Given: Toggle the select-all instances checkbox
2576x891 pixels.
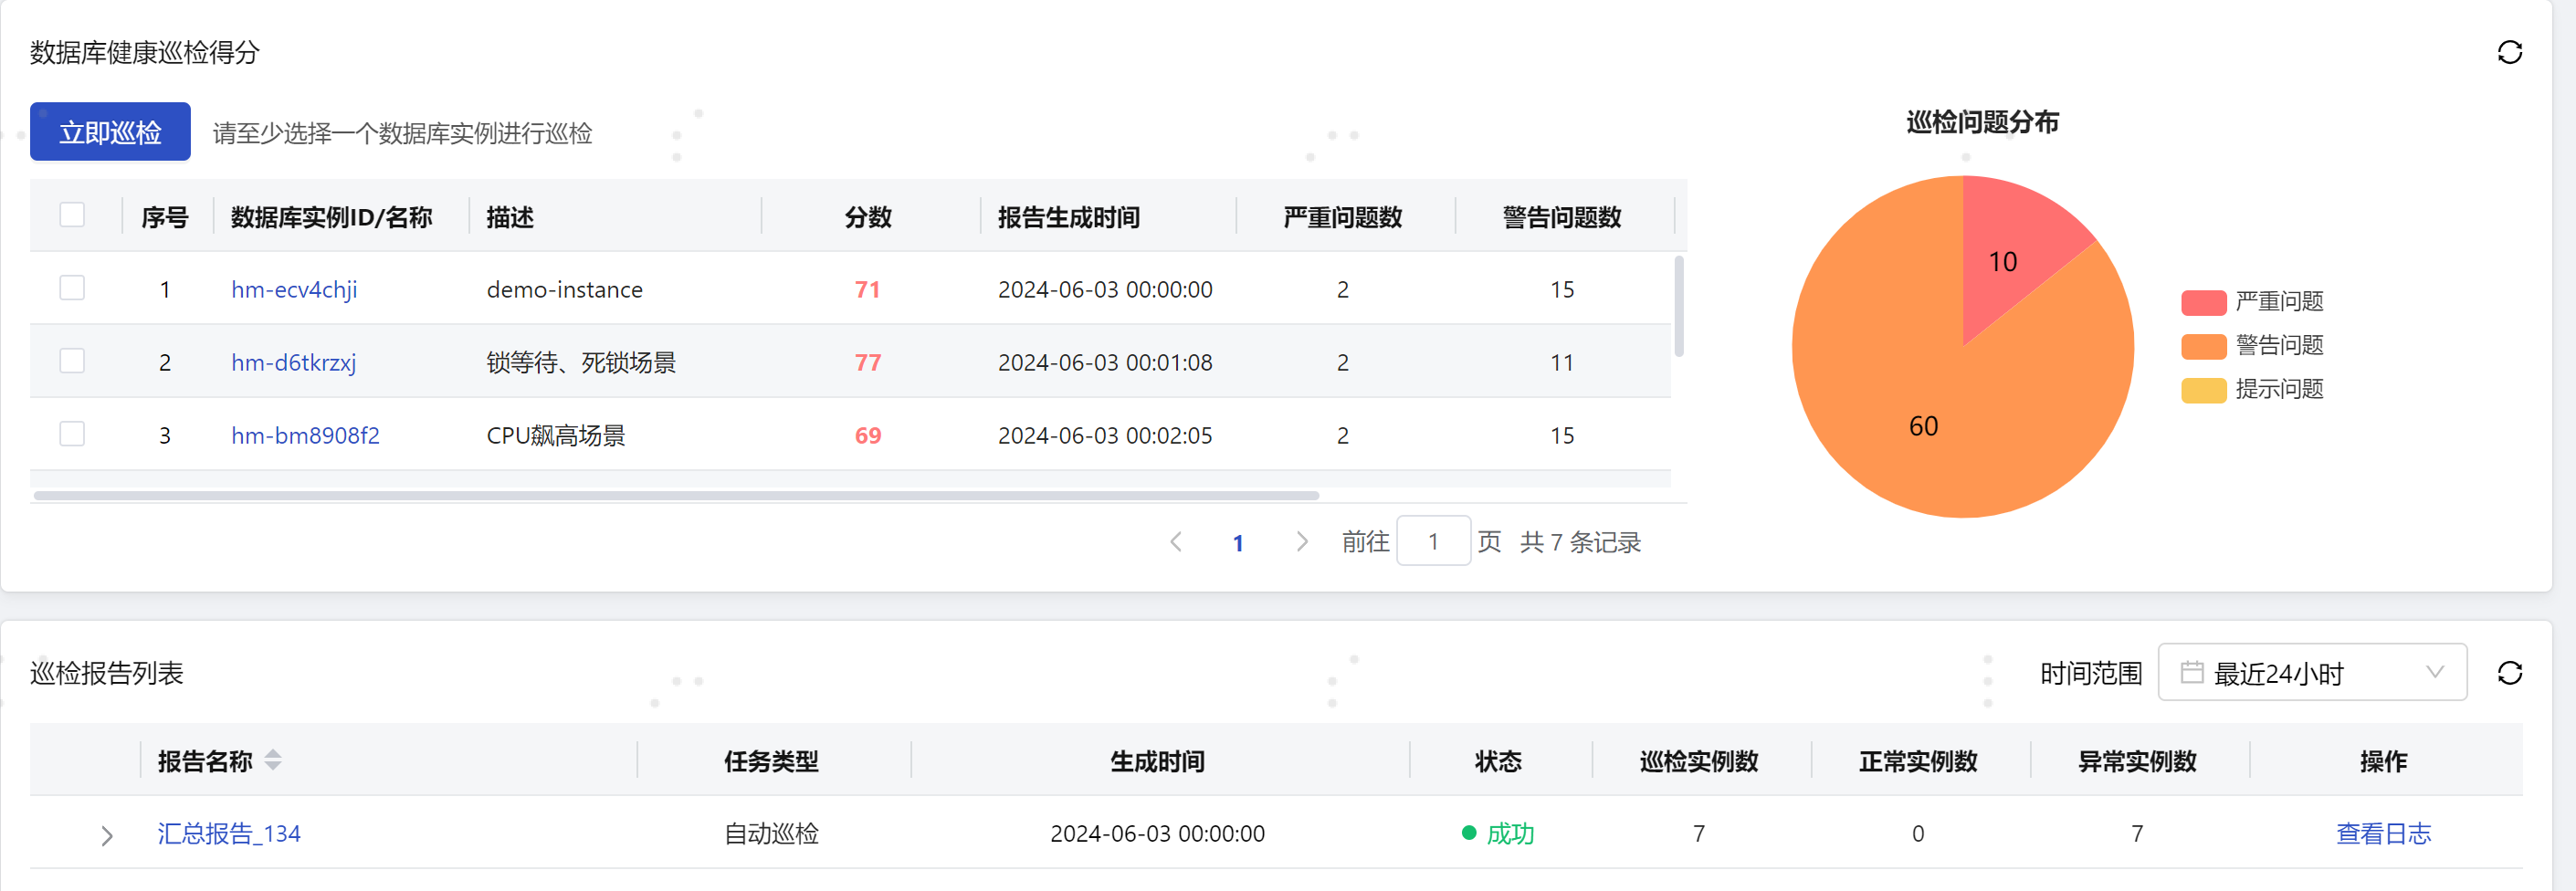Looking at the screenshot, I should (x=71, y=214).
